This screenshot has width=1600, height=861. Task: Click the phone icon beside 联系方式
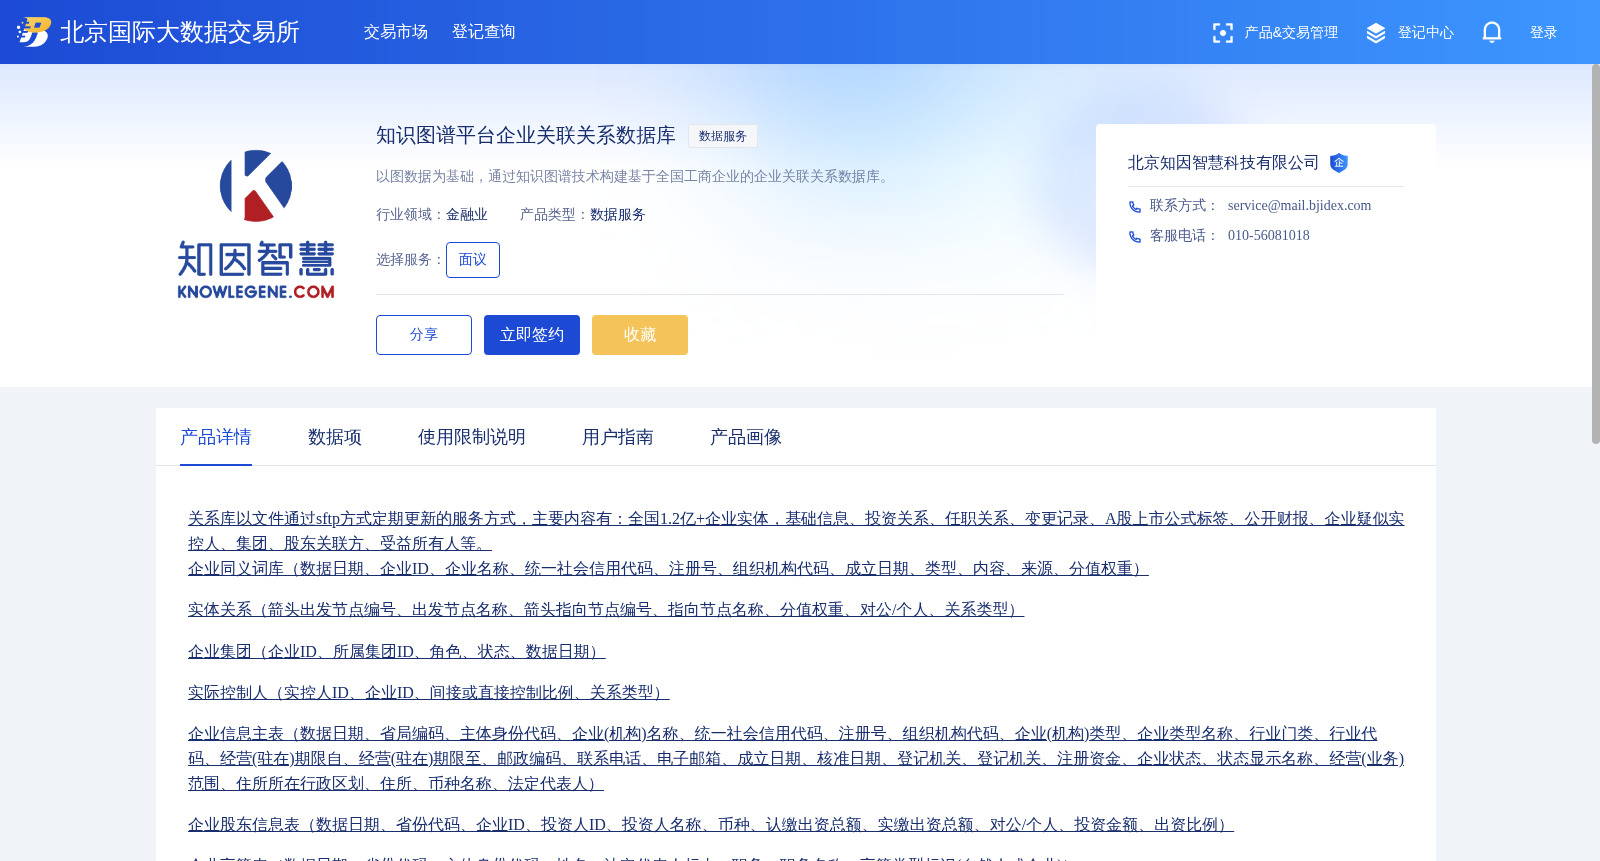click(1135, 207)
